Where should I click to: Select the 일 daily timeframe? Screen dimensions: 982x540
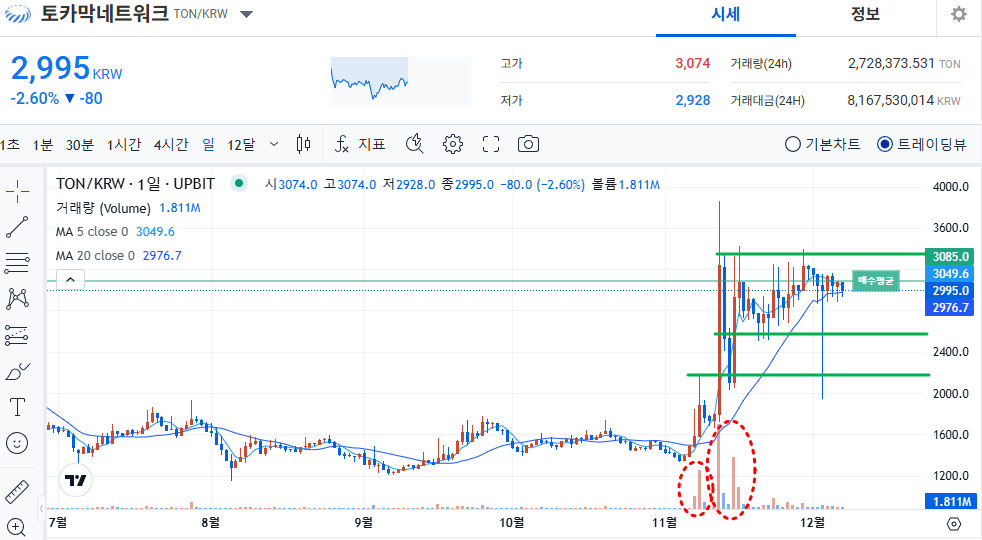(209, 145)
